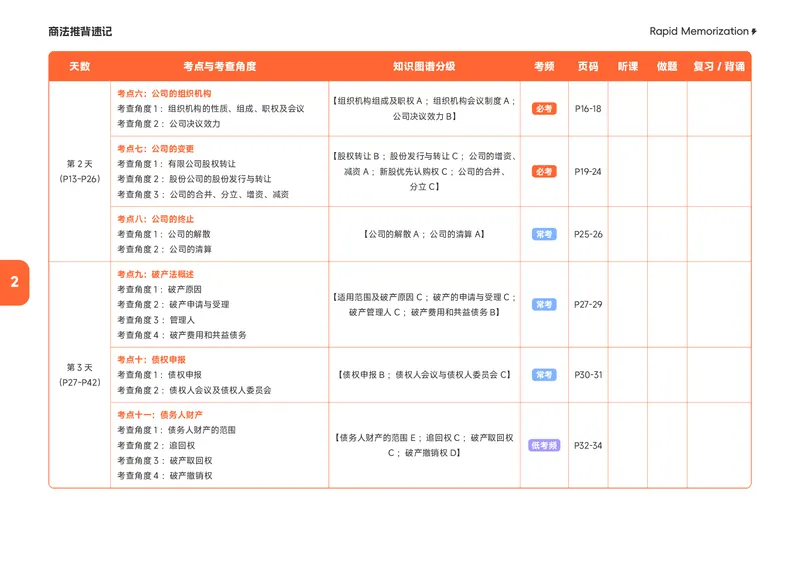Click 考查角度 2：债权人会议及债权人委员会
Image resolution: width=800 pixels, height=566 pixels.
(x=194, y=390)
